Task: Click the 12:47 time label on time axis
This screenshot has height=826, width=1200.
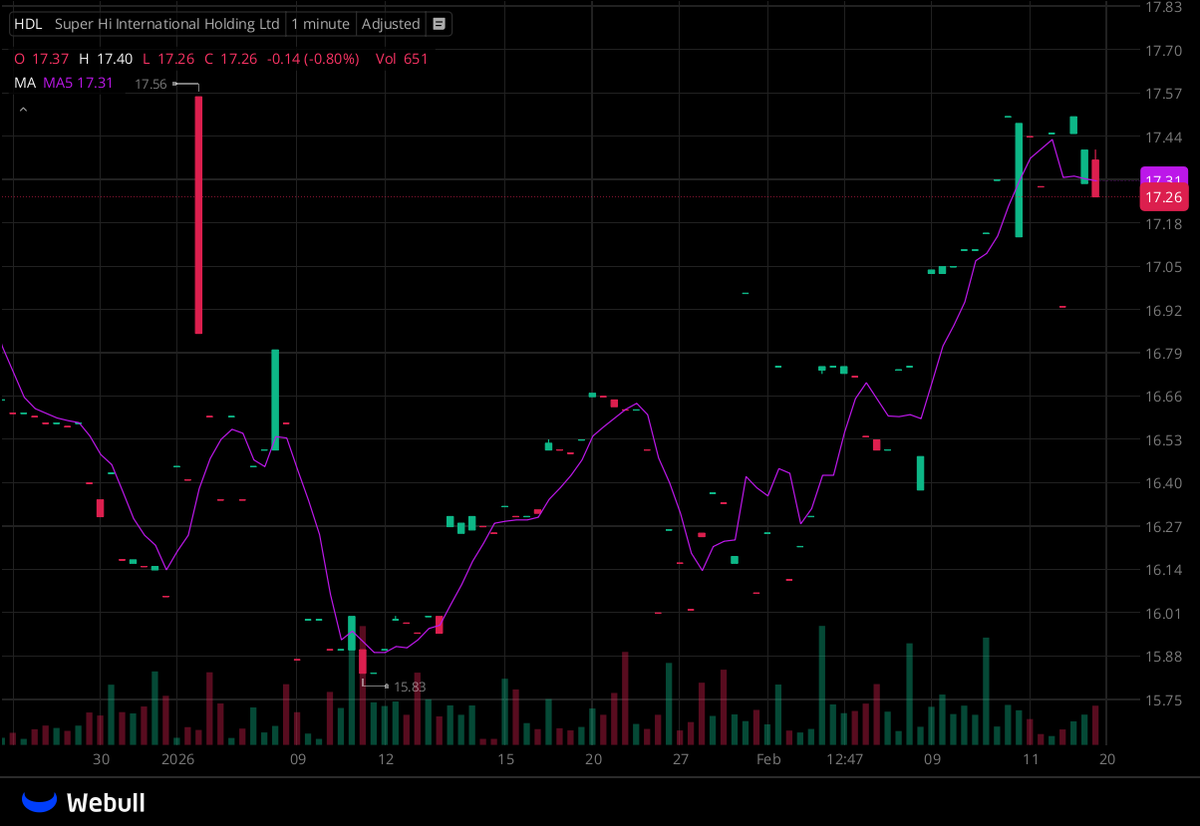Action: pos(845,759)
